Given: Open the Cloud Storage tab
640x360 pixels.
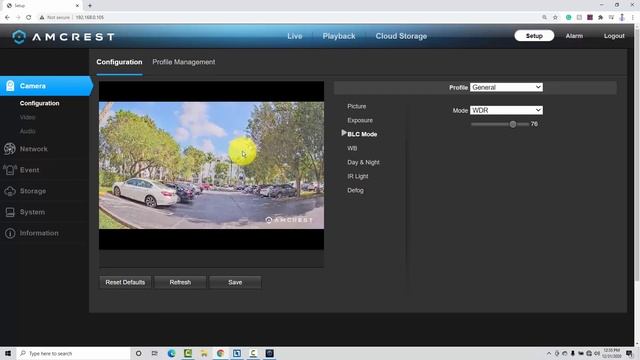Looking at the screenshot, I should (401, 36).
